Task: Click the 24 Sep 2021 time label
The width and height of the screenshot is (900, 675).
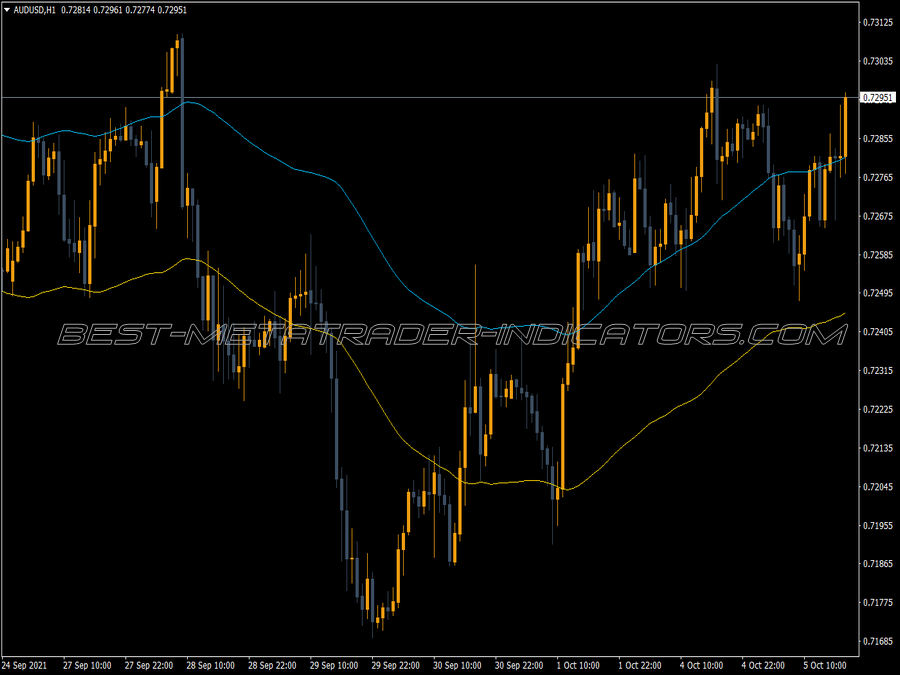Action: point(25,666)
